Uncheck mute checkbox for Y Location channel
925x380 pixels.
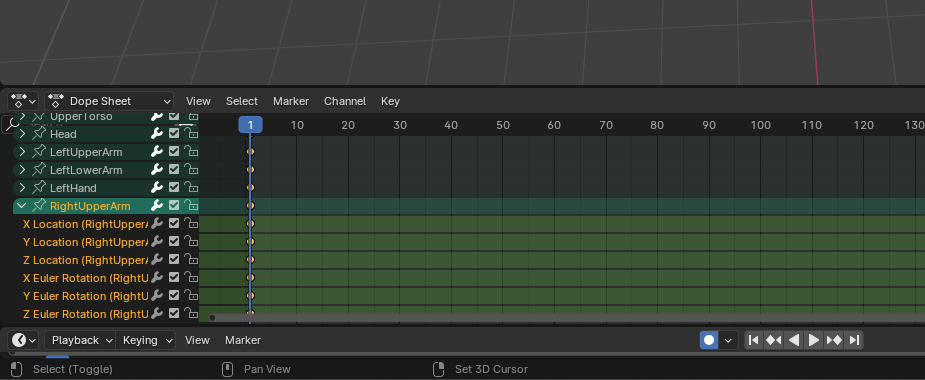(x=173, y=242)
